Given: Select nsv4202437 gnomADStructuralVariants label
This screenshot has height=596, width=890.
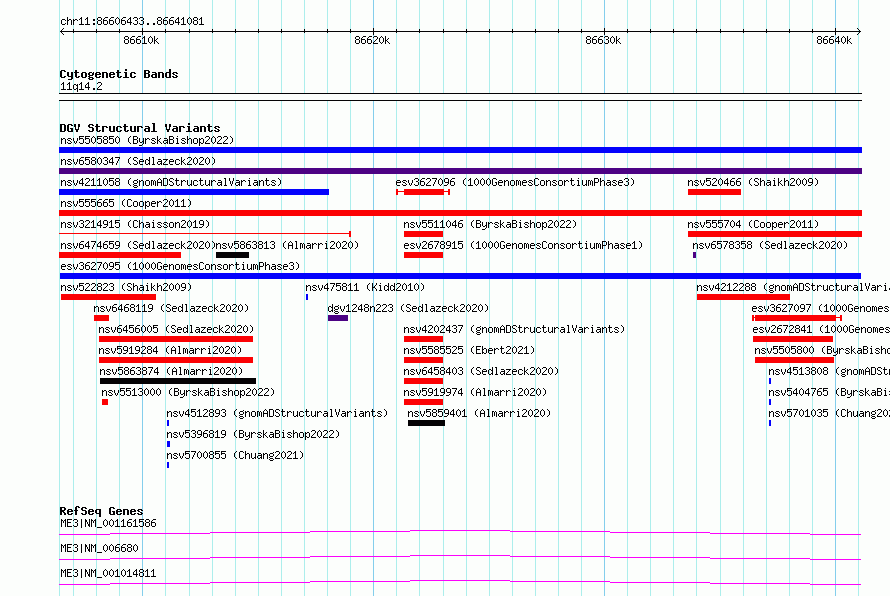Looking at the screenshot, I should point(514,329).
